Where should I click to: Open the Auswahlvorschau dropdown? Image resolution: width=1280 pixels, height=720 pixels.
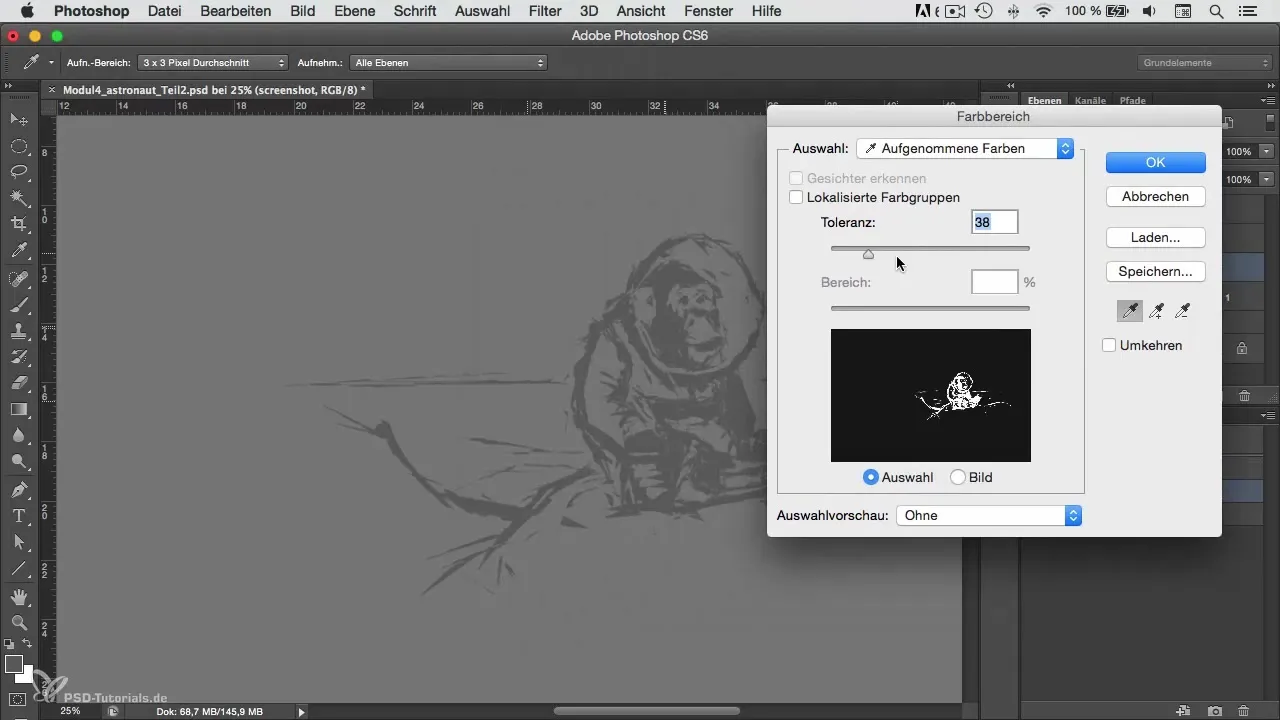pos(989,516)
